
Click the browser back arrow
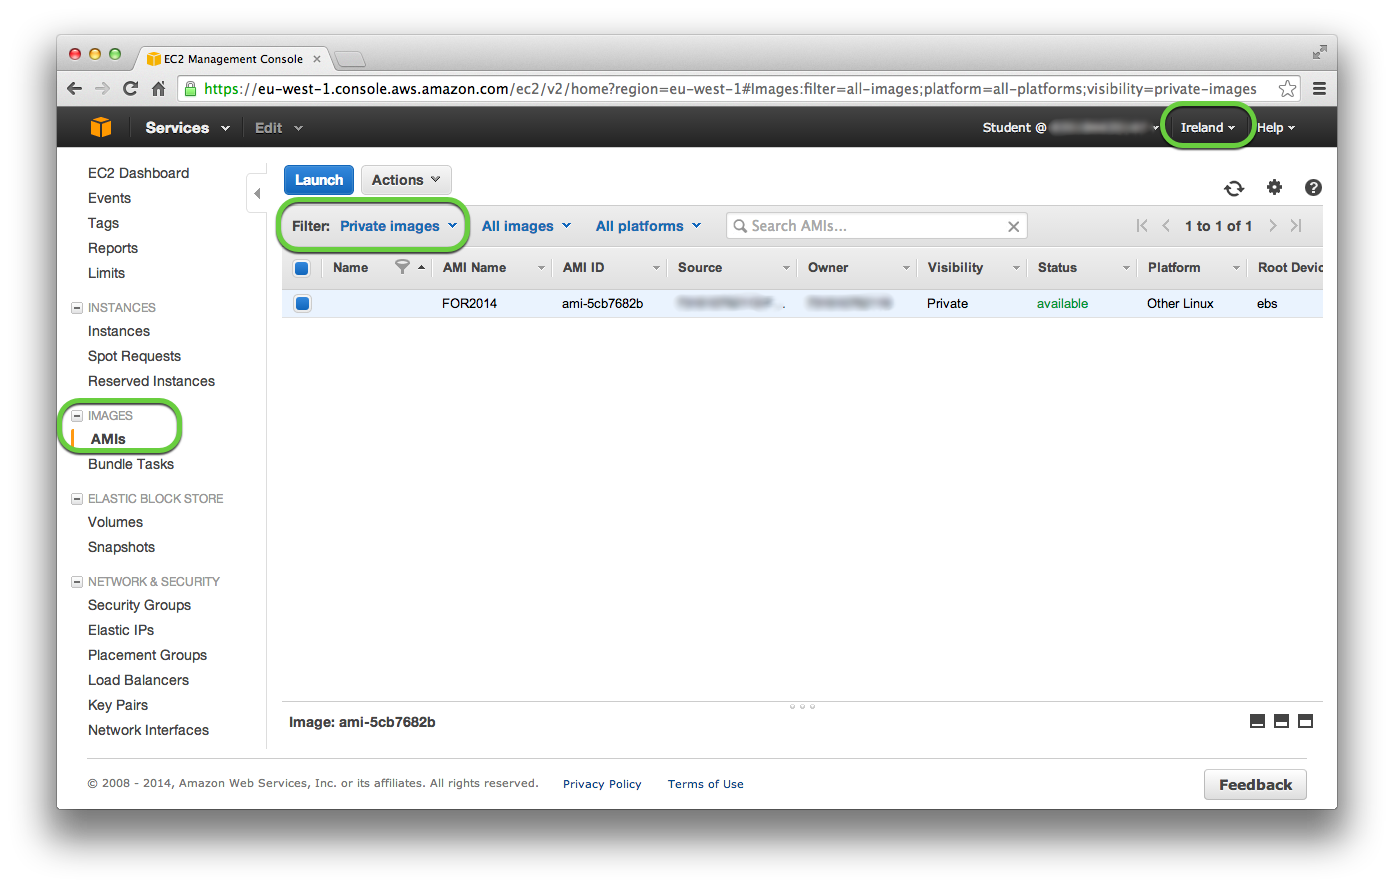(x=74, y=88)
